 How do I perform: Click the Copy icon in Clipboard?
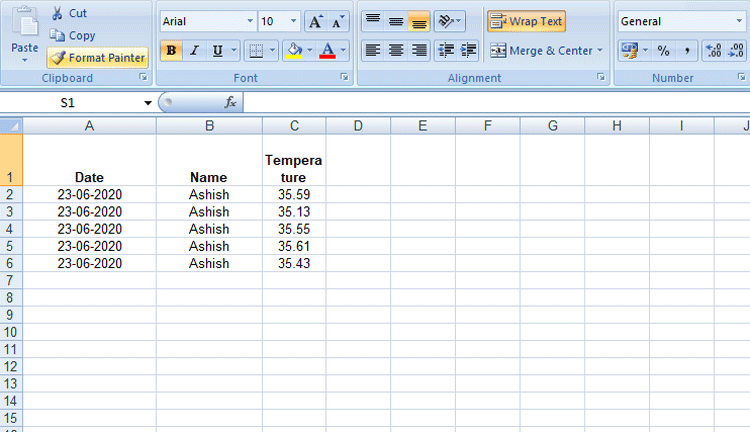(x=57, y=36)
